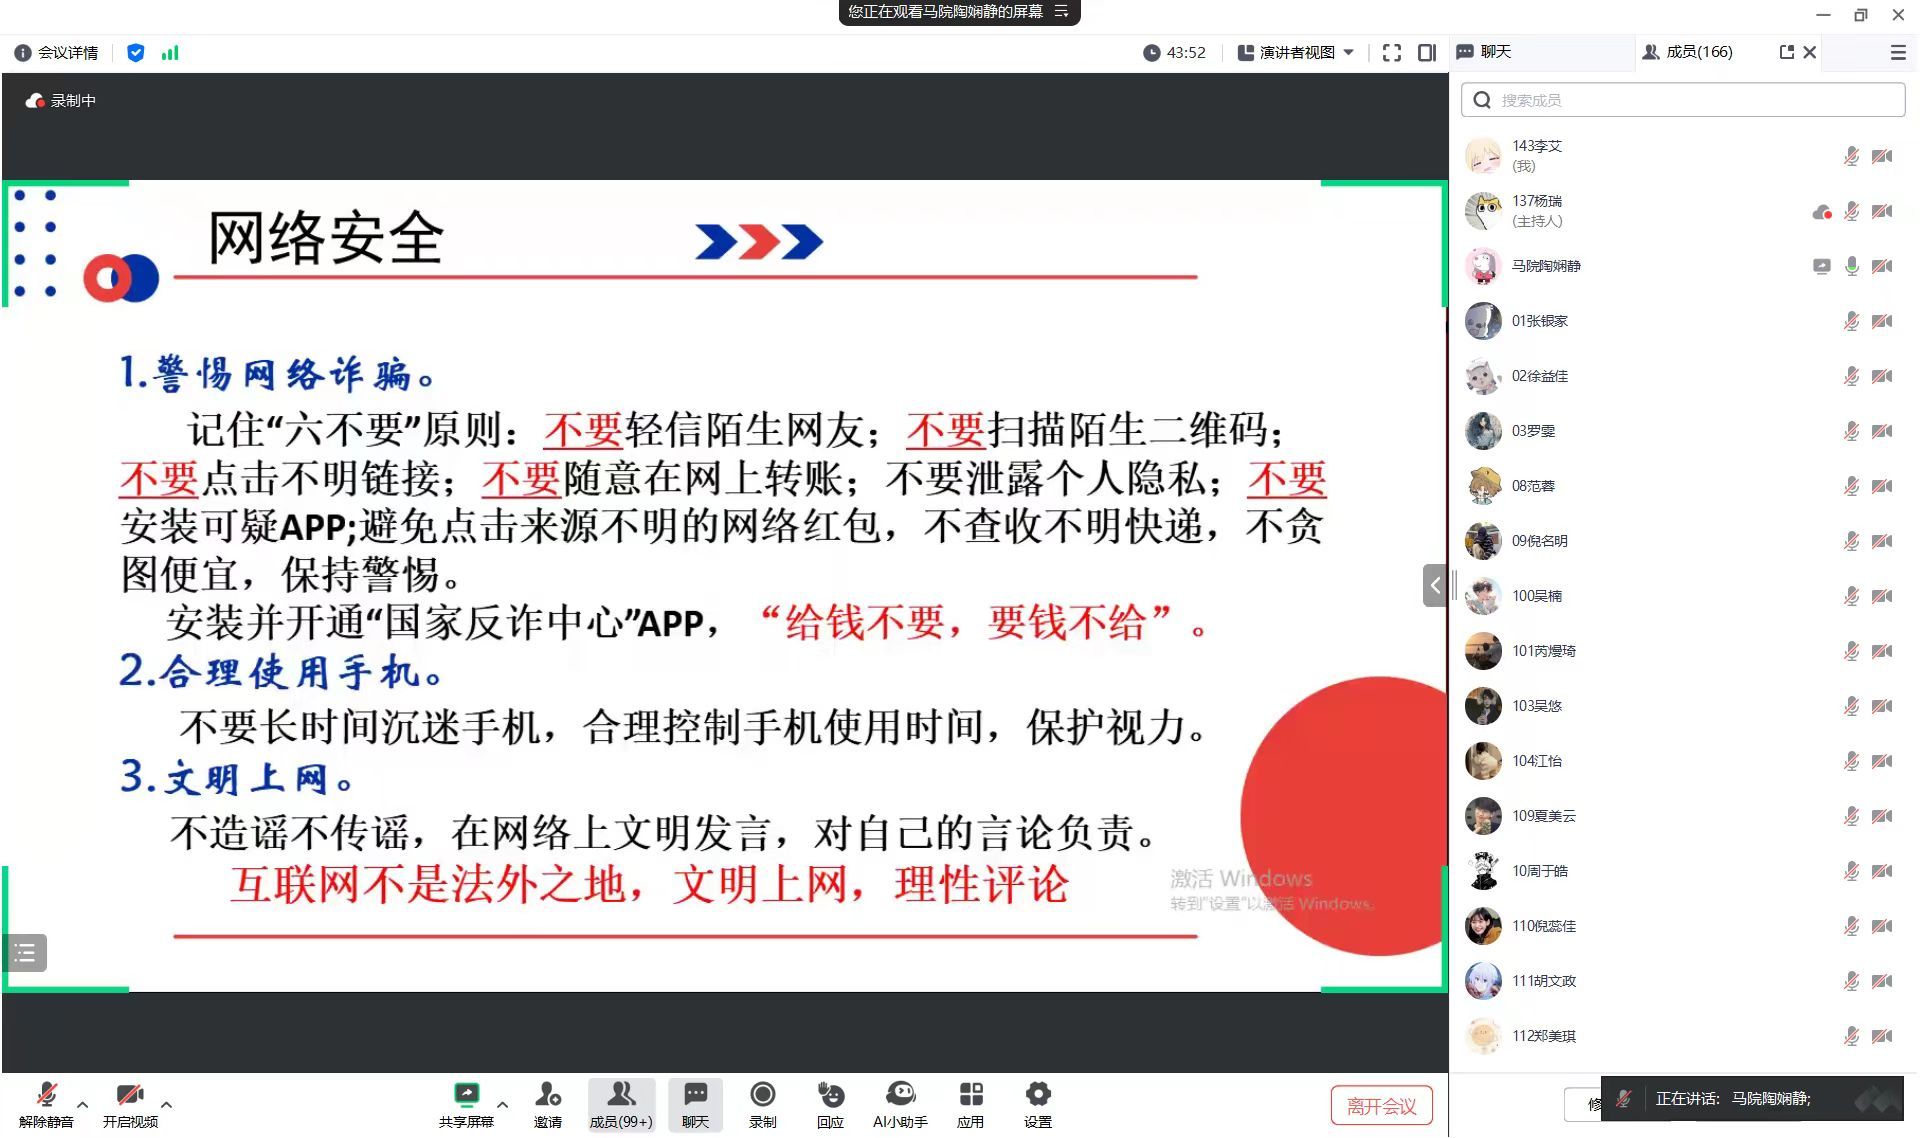The image size is (1920, 1138).
Task: Open the AI小助手 assistant icon
Action: (900, 1095)
